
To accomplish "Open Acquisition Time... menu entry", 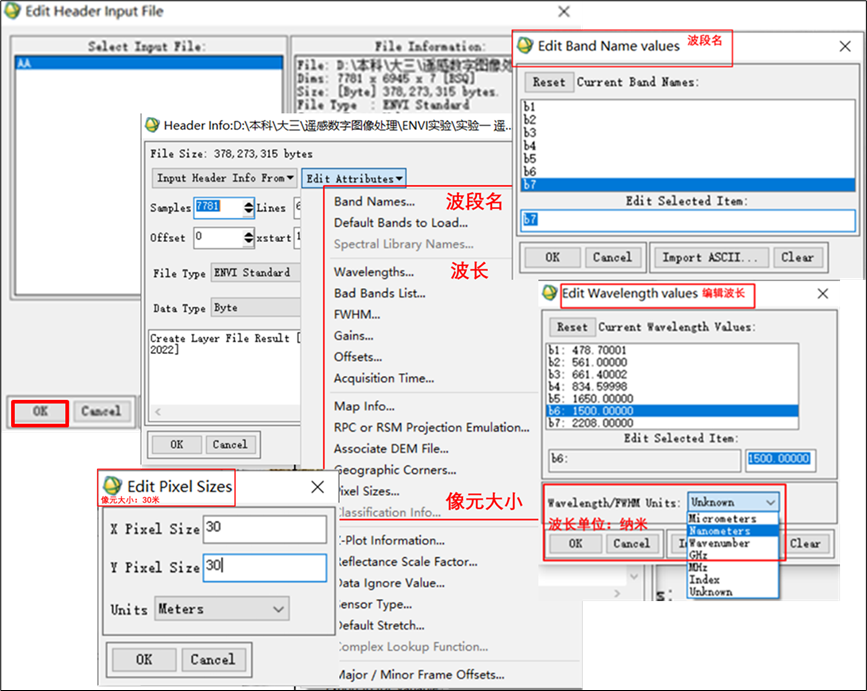I will pyautogui.click(x=384, y=378).
